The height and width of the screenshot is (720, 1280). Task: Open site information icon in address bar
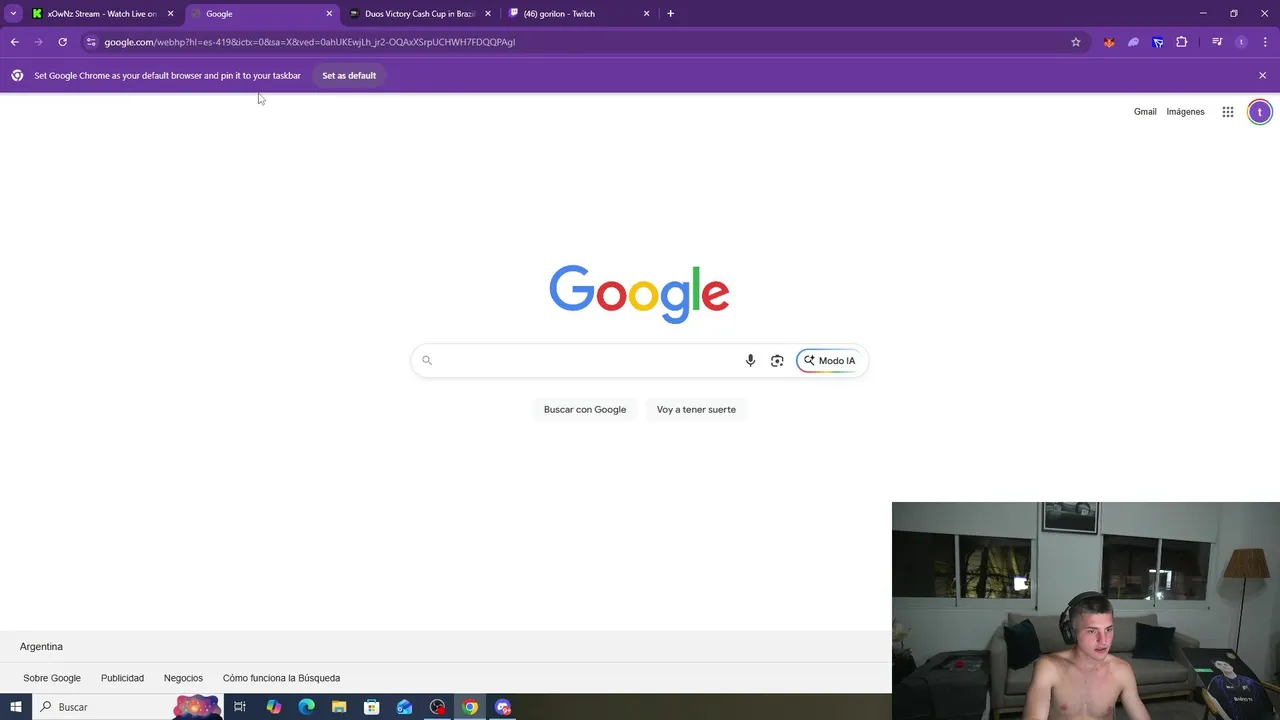click(91, 42)
